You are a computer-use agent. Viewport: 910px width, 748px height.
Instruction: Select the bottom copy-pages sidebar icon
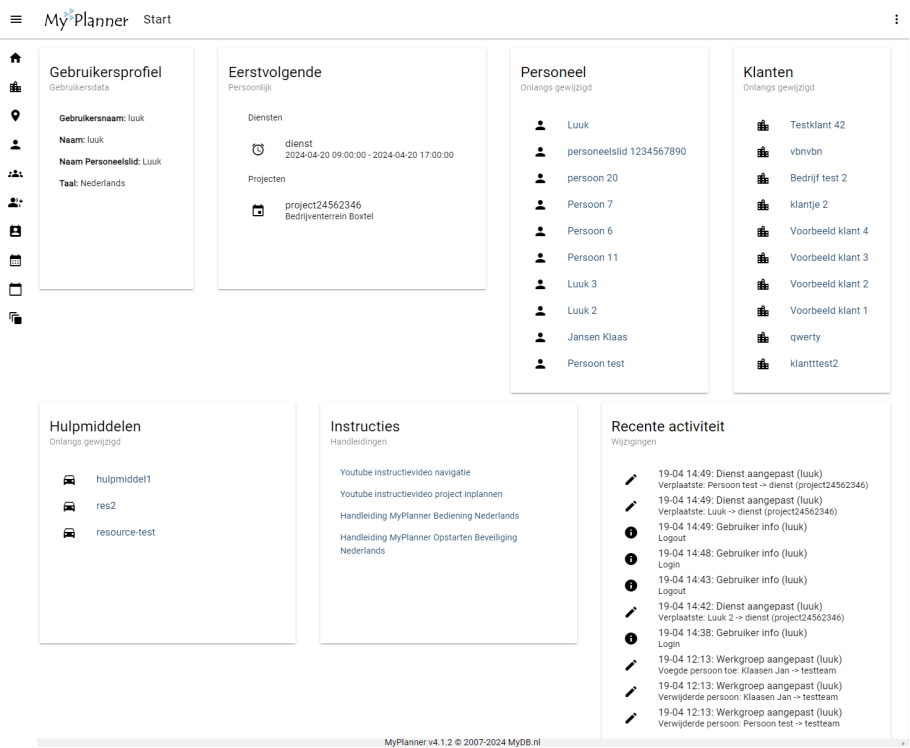15,319
